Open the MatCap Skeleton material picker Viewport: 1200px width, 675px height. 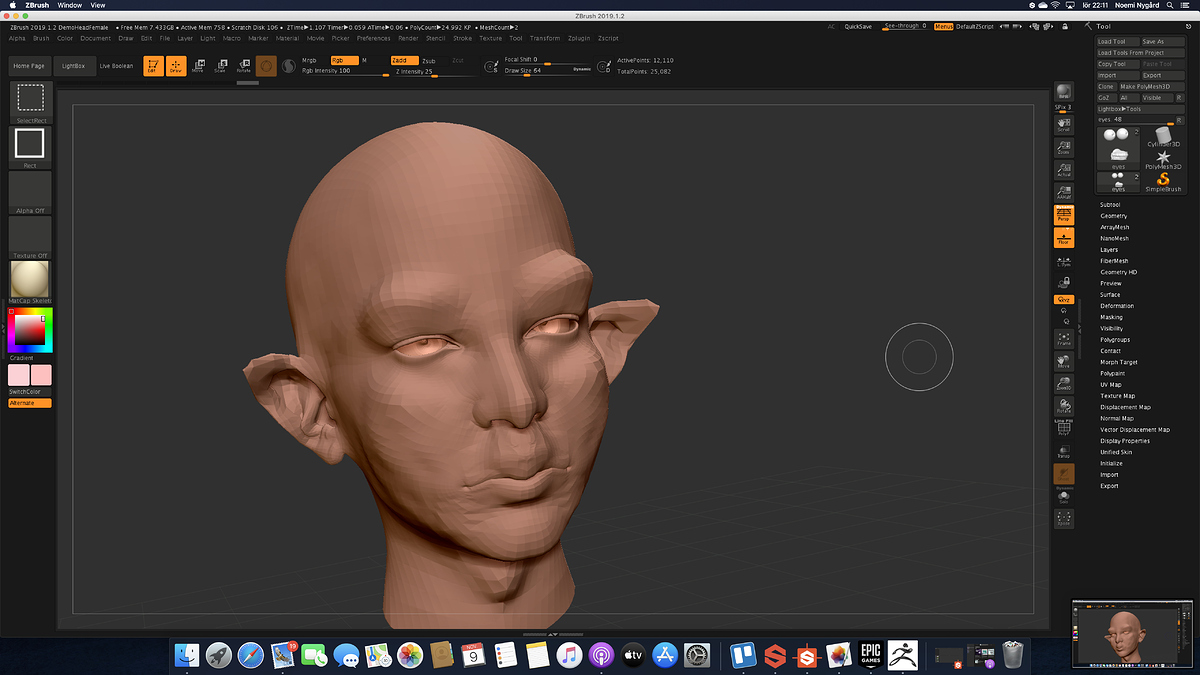(x=30, y=281)
